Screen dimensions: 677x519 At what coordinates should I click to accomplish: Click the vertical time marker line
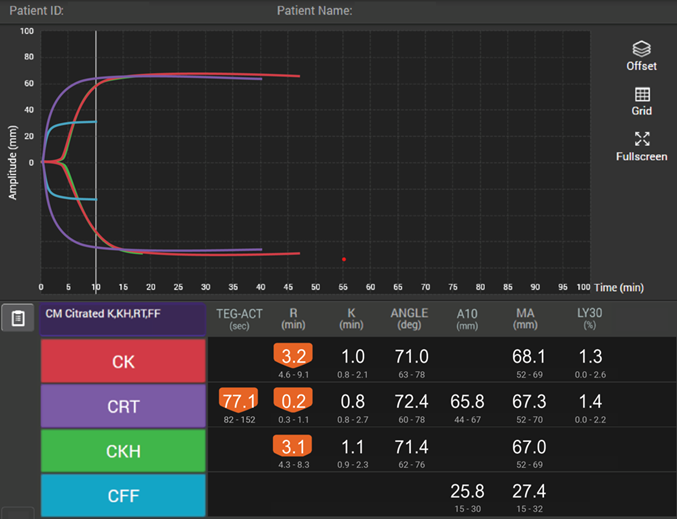point(96,162)
